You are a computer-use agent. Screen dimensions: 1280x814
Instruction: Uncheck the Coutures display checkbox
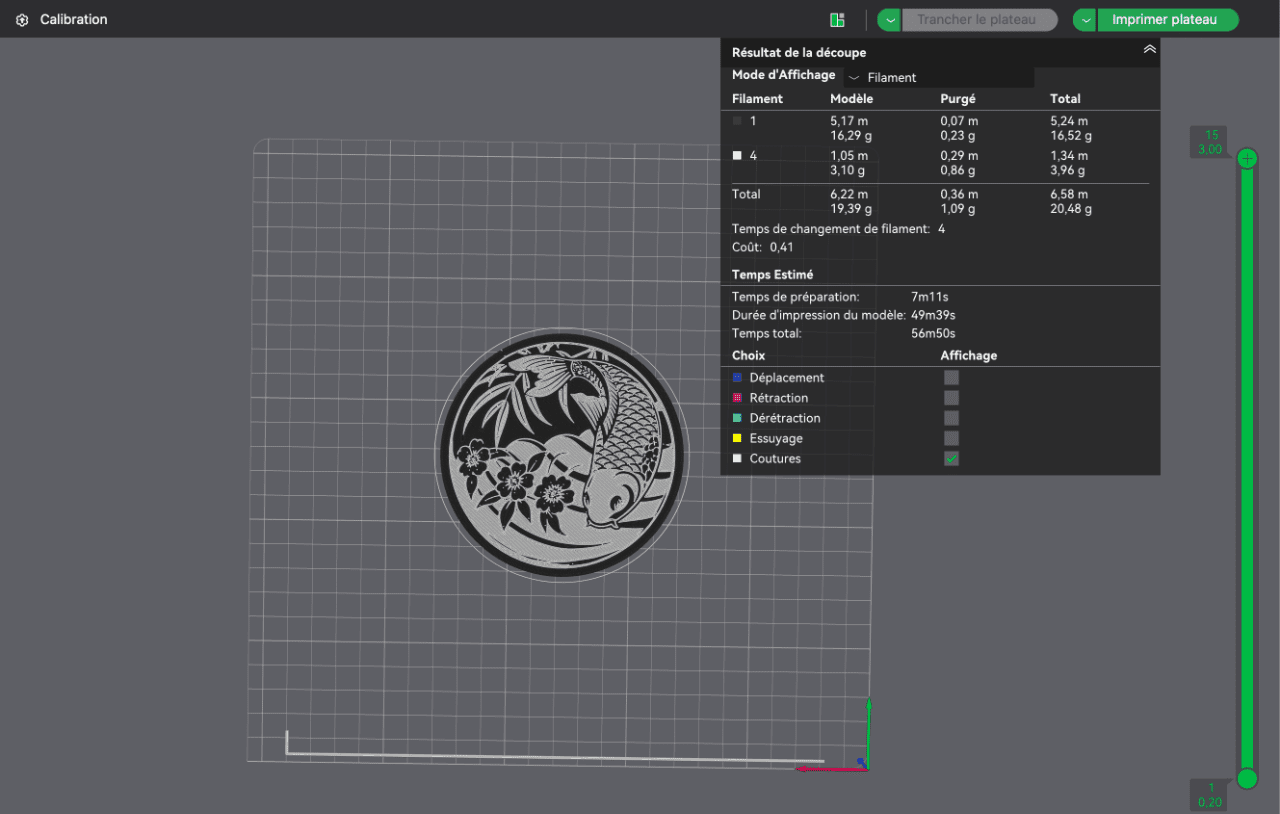951,459
